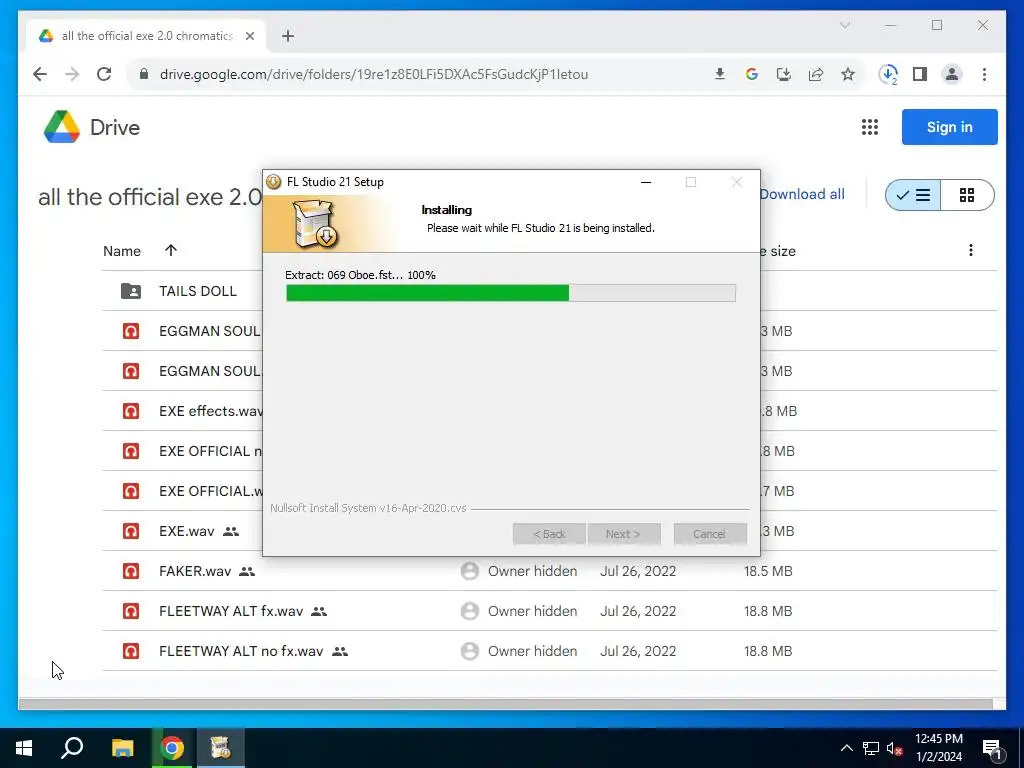
Task: Click the Chrome tab search chevron
Action: [845, 25]
